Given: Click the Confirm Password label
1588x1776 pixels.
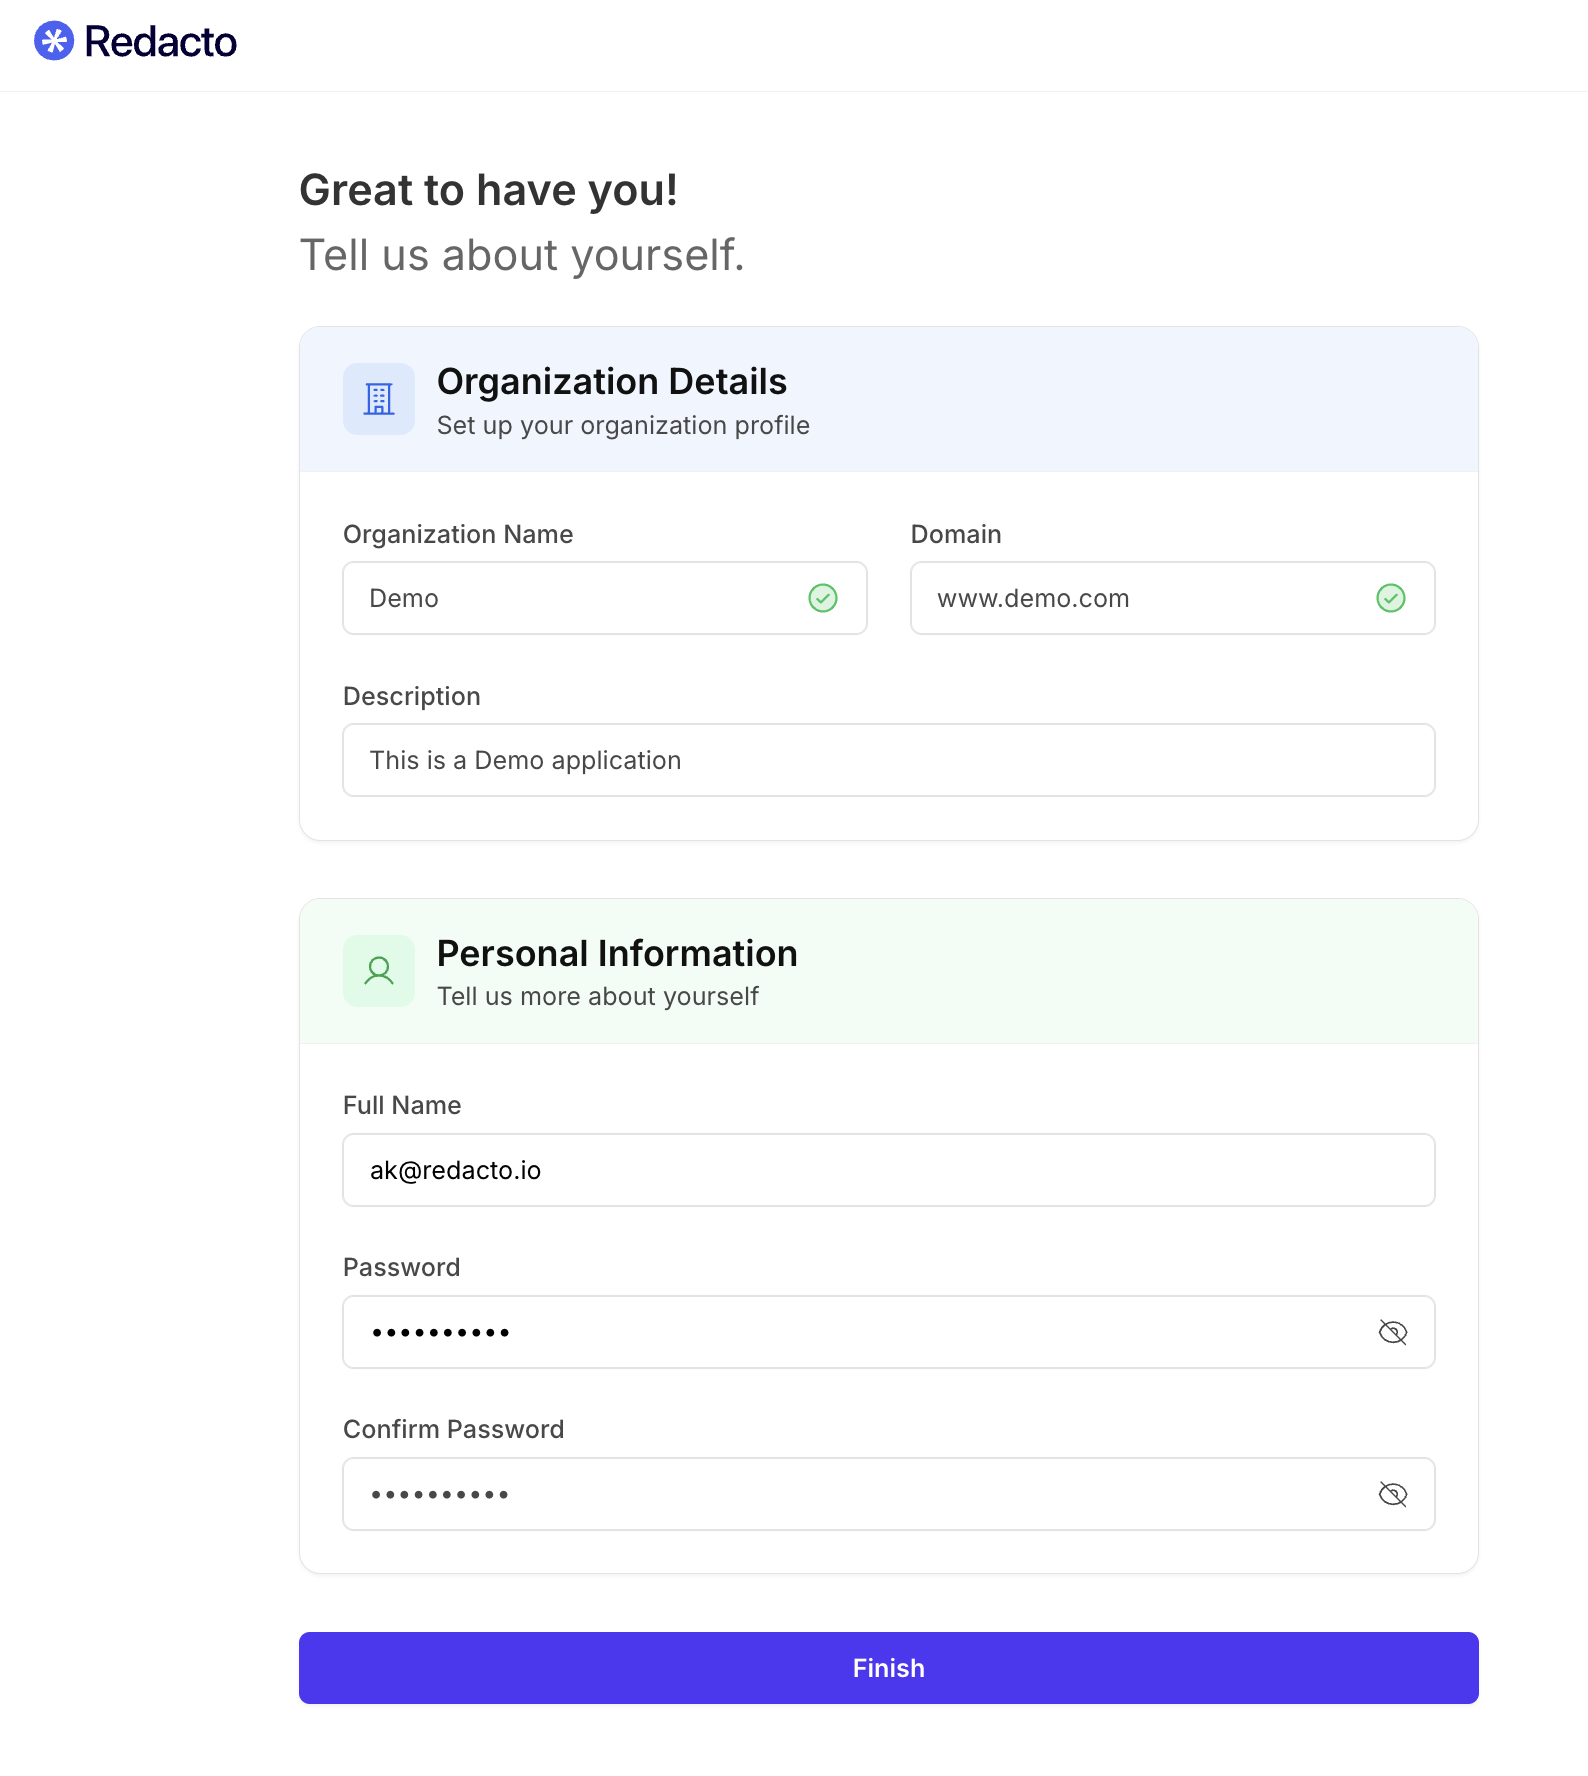Looking at the screenshot, I should click(453, 1429).
